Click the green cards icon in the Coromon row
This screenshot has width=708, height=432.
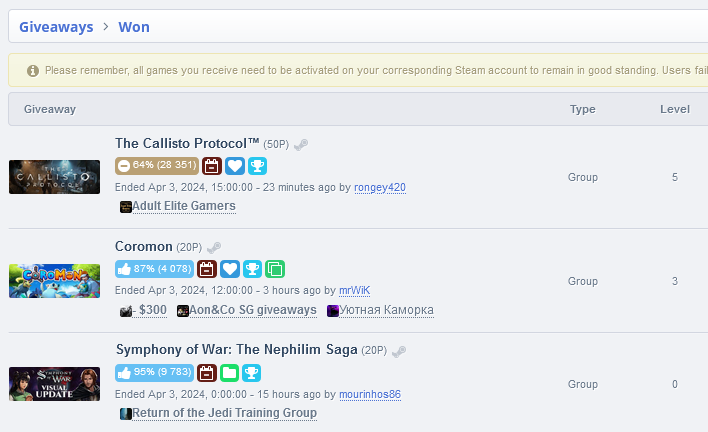pyautogui.click(x=275, y=269)
